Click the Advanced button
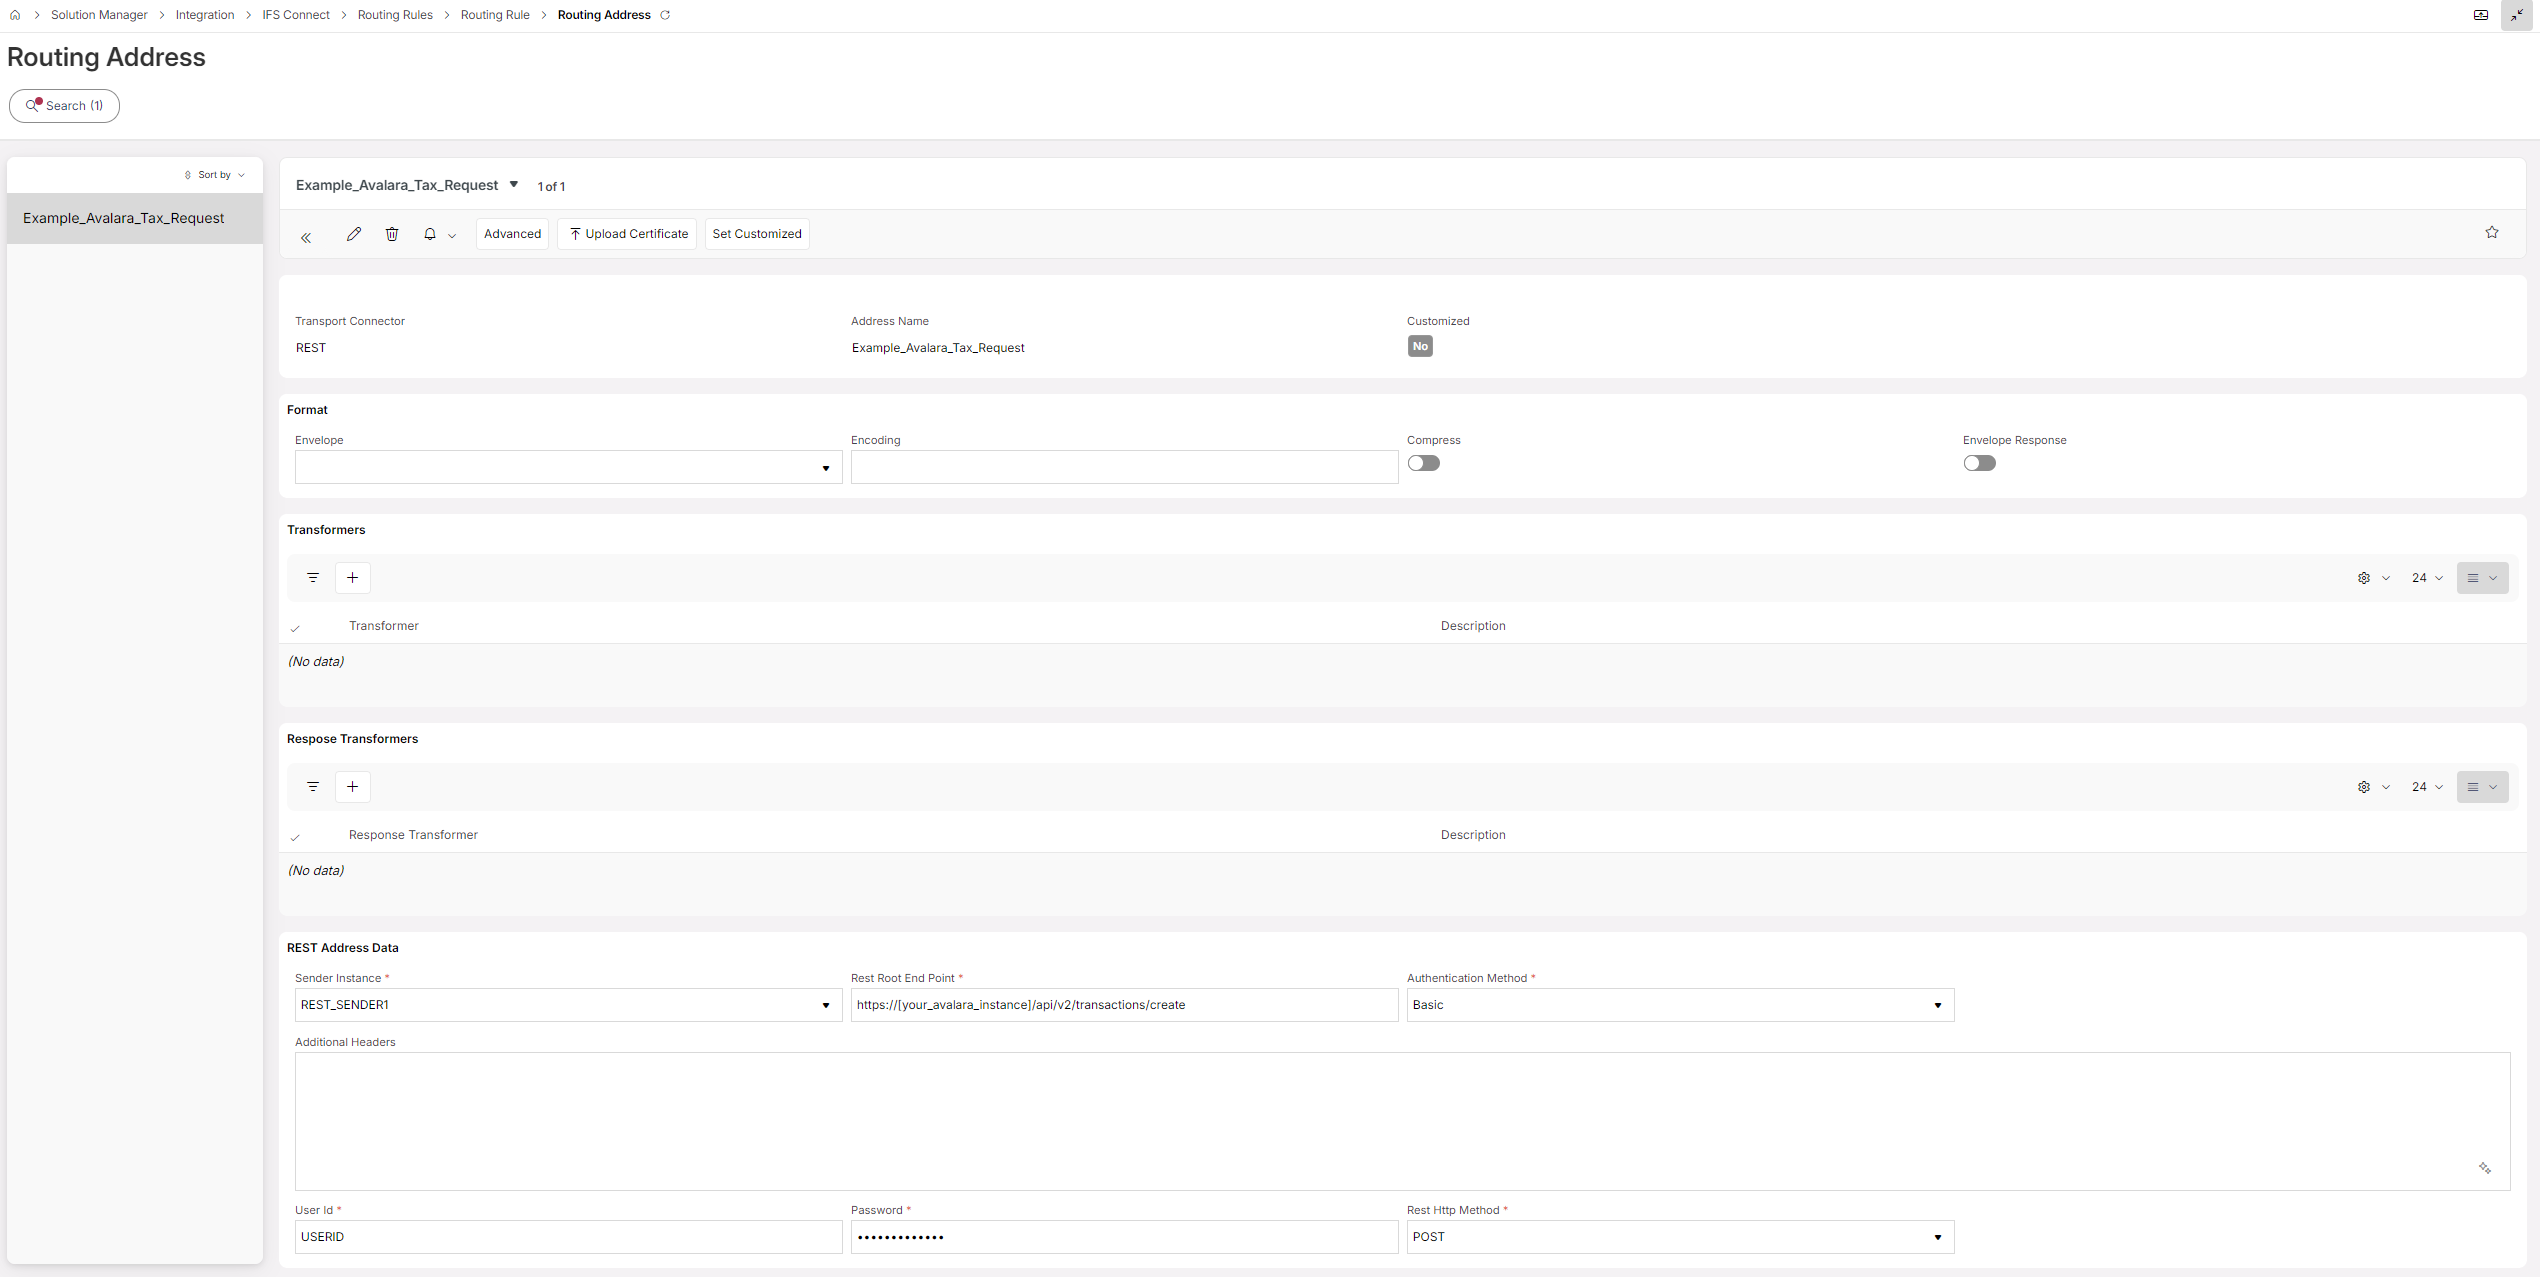Viewport: 2540px width, 1277px height. pos(512,234)
